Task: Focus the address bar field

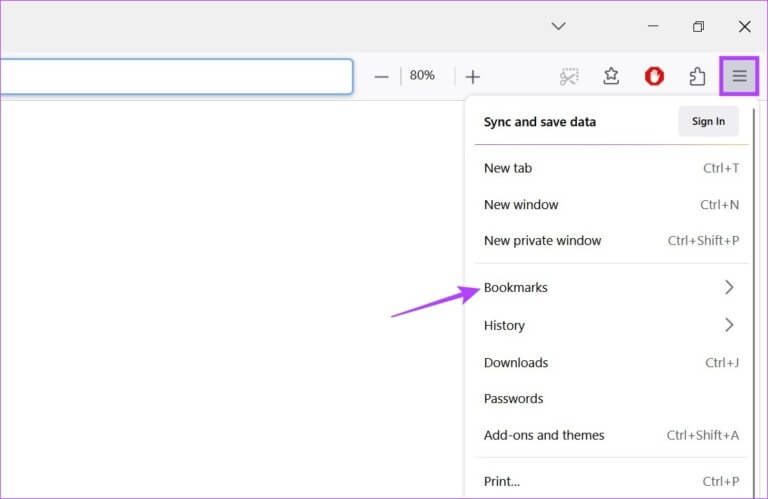Action: click(176, 76)
